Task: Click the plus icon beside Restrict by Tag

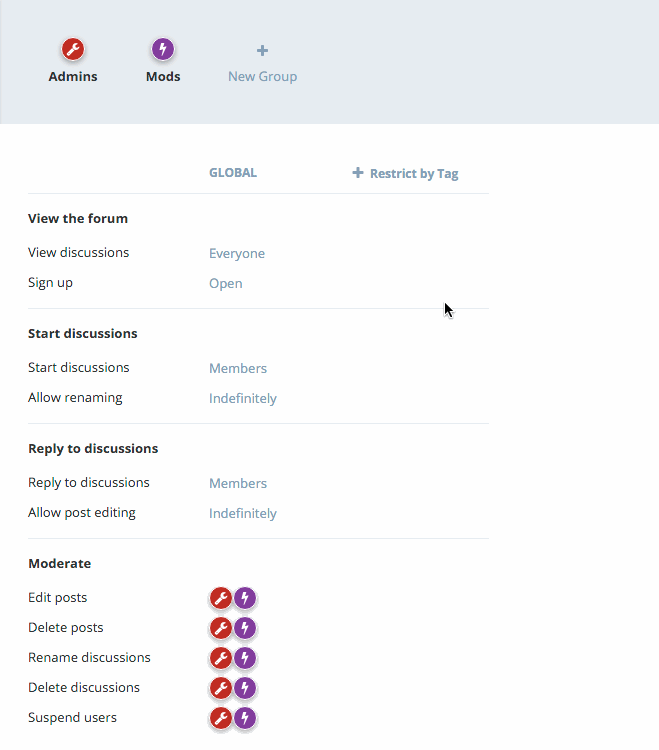Action: coord(358,173)
